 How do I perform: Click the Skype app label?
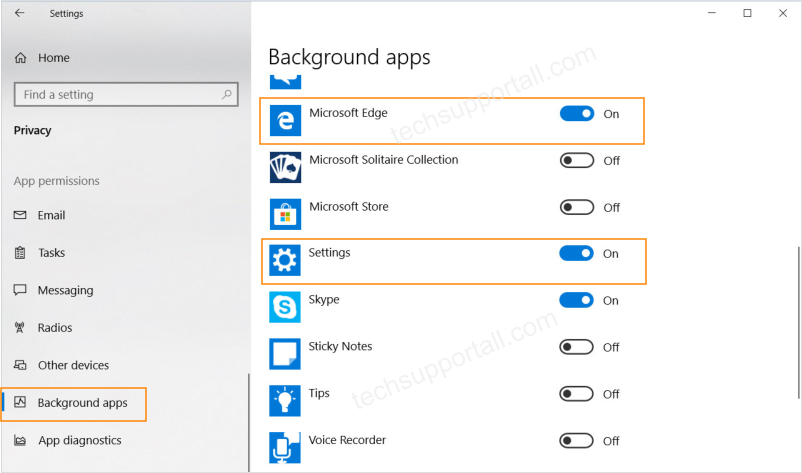324,300
